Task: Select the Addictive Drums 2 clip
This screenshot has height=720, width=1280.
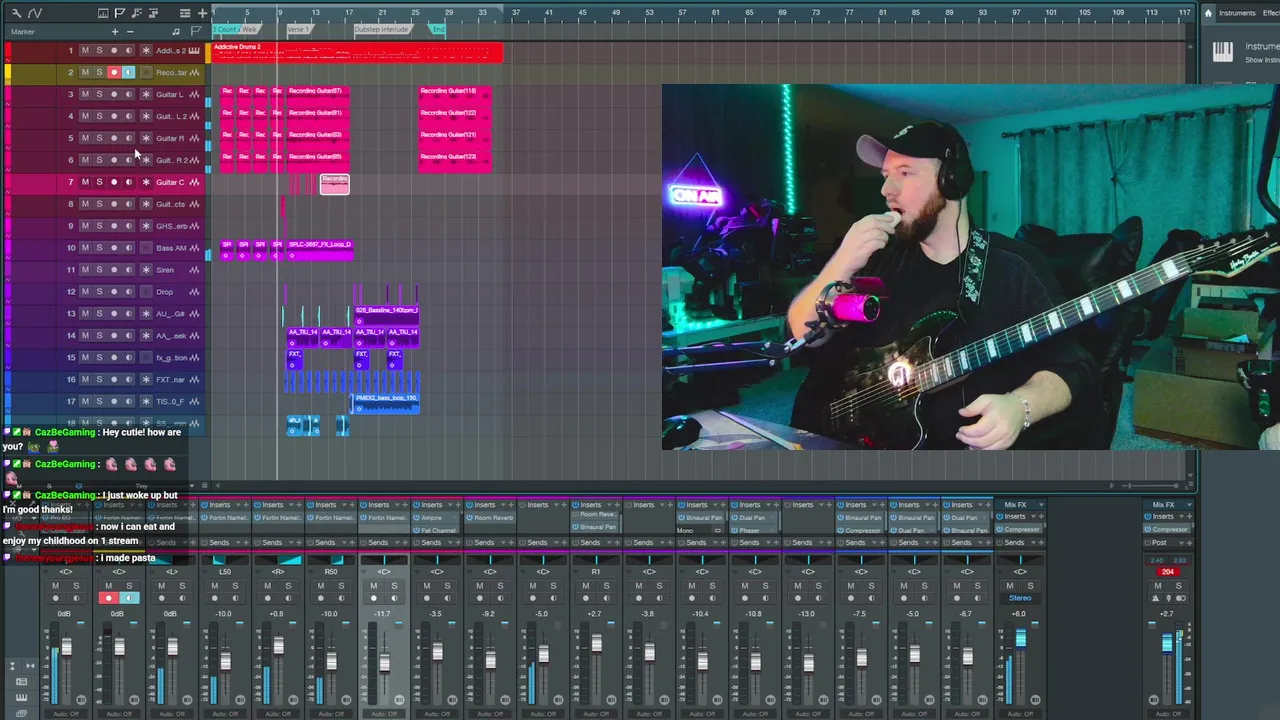Action: [357, 52]
